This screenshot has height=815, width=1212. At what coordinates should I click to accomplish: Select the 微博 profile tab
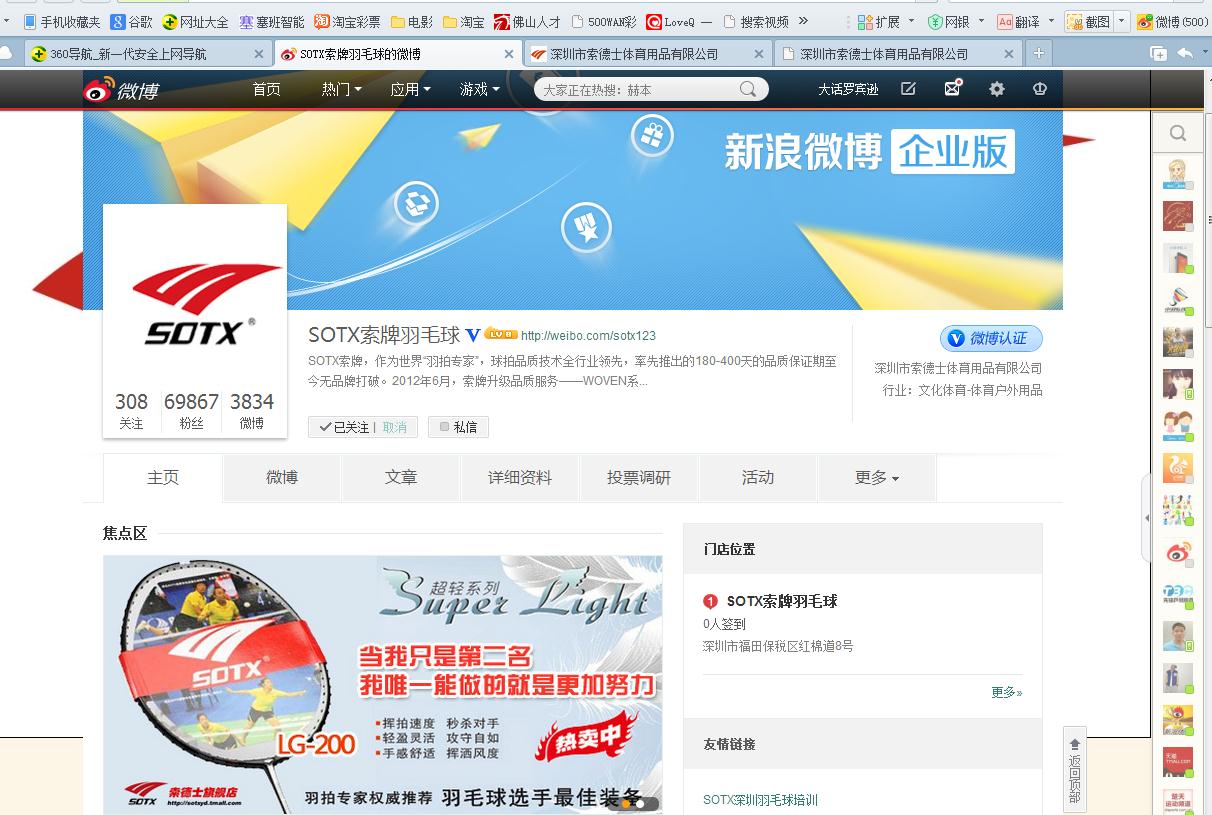[x=282, y=478]
